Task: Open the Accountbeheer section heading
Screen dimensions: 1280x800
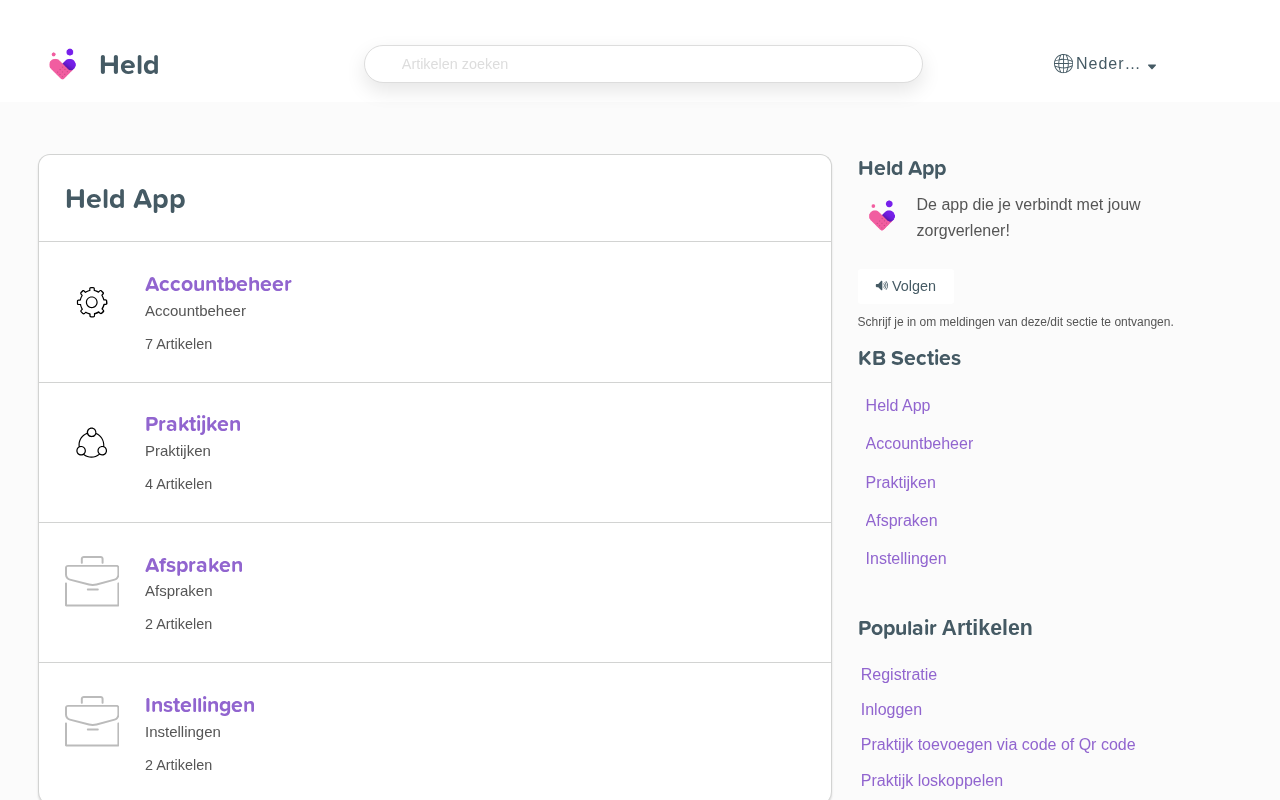Action: (x=218, y=284)
